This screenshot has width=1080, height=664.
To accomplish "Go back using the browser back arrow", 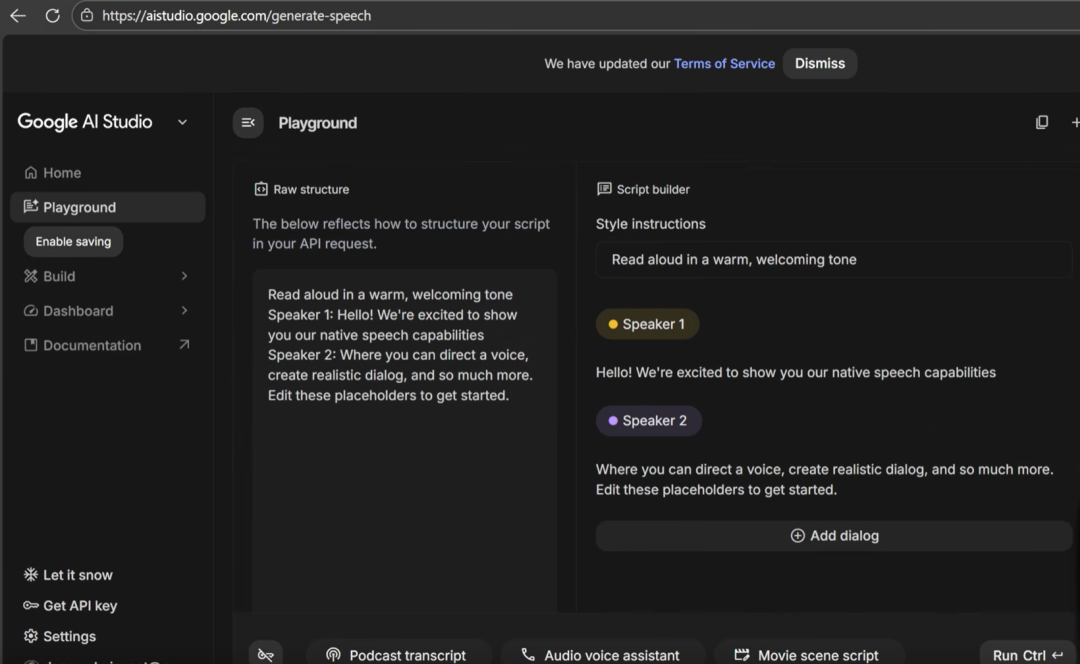I will [x=18, y=16].
